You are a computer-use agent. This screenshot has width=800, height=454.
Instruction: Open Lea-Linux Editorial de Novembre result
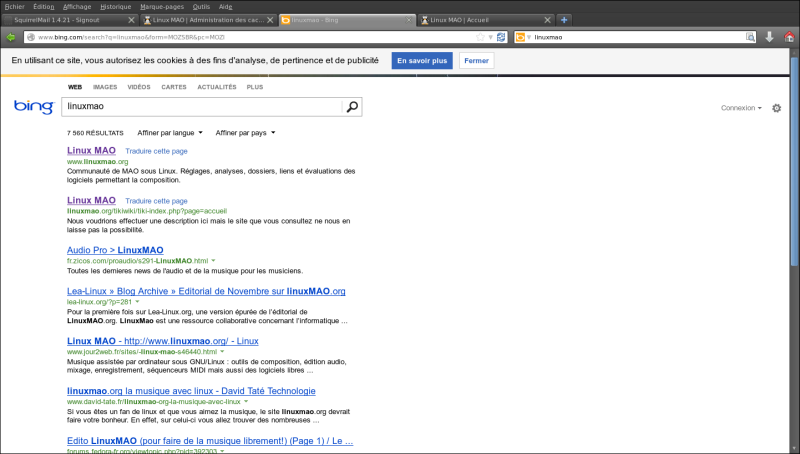pos(206,291)
